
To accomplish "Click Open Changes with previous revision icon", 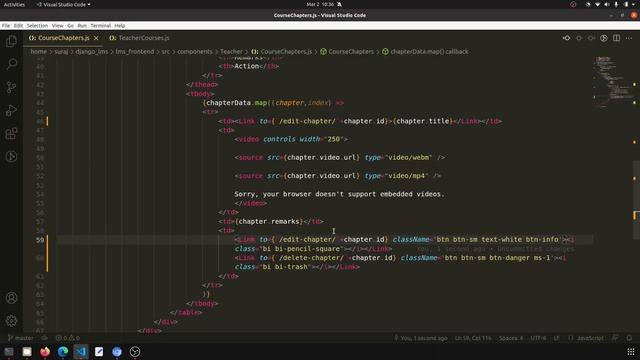I will [566, 38].
